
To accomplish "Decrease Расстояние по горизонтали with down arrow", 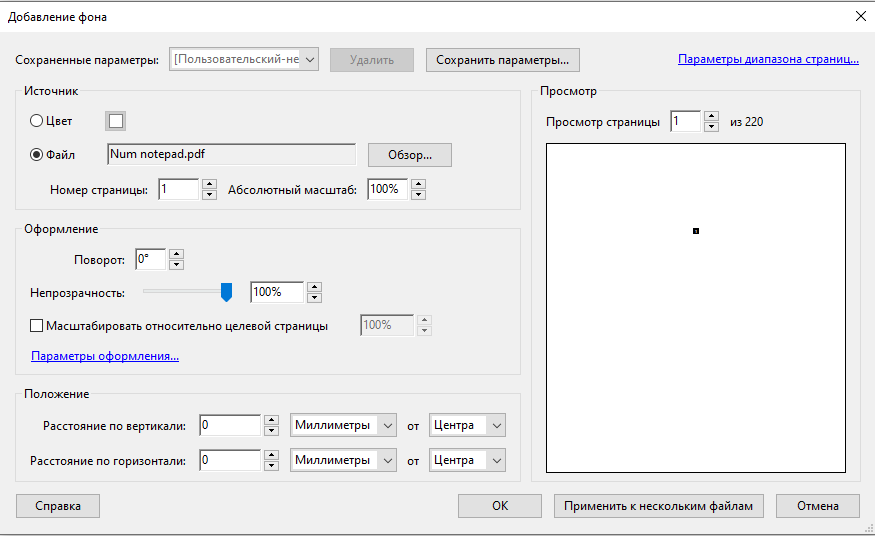I will click(x=271, y=466).
